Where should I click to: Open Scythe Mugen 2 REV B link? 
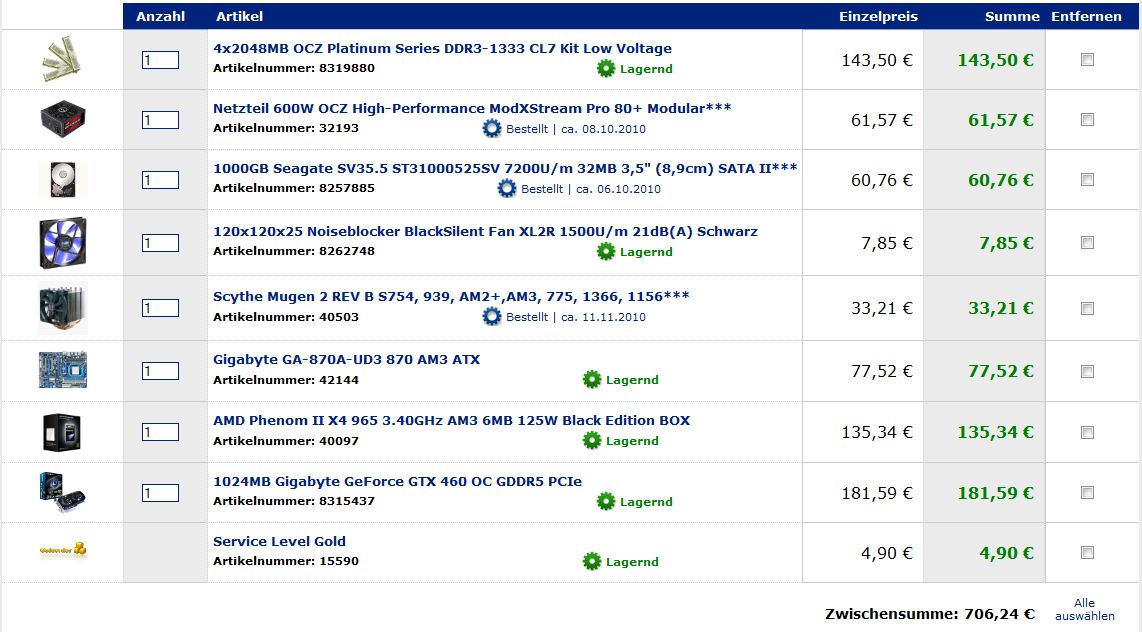[451, 296]
